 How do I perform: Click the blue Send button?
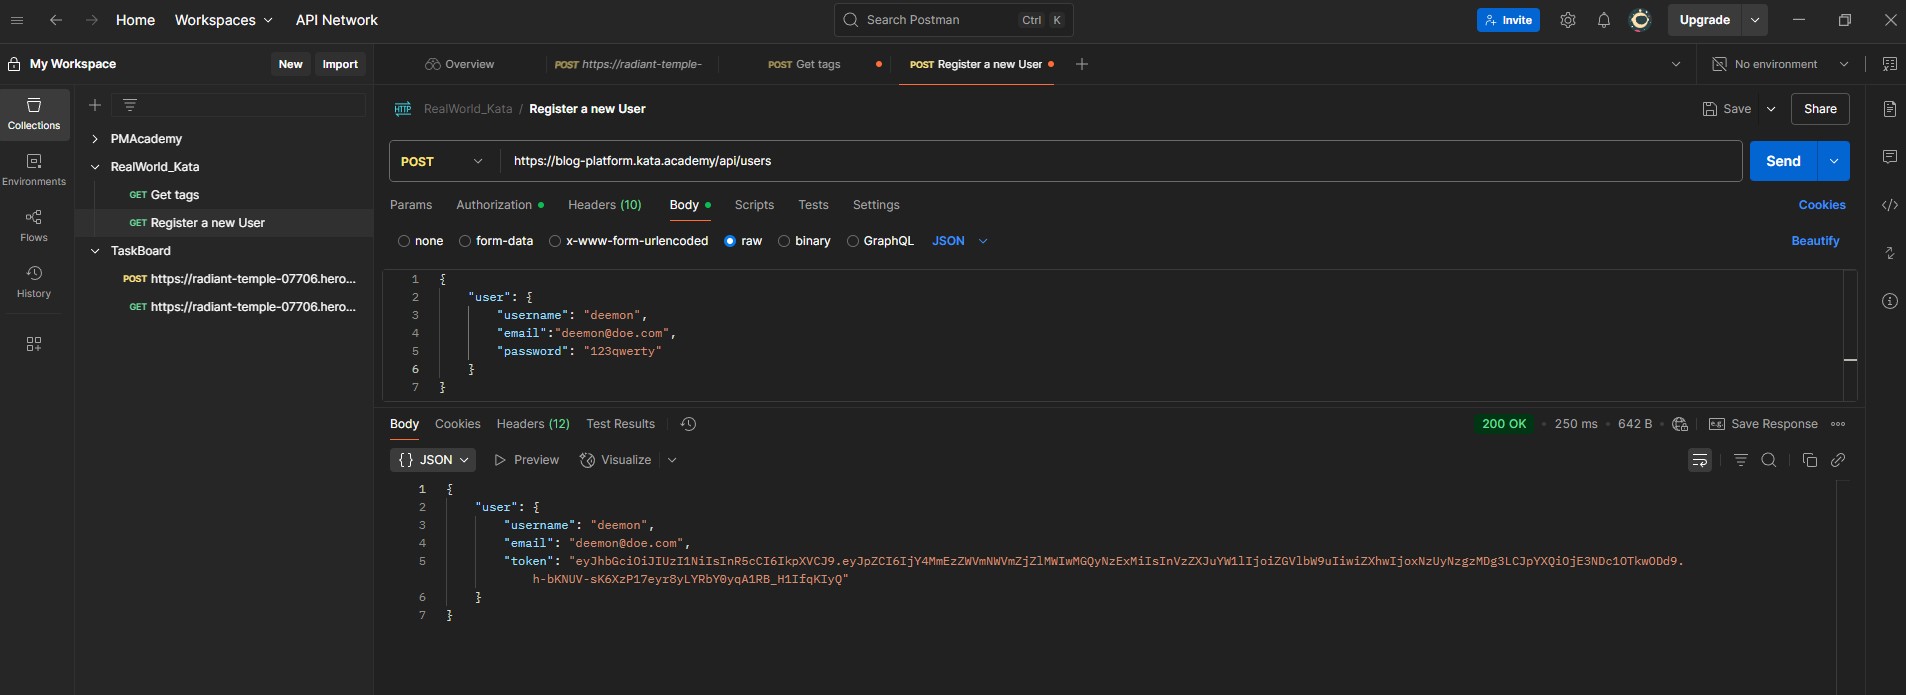(1783, 161)
